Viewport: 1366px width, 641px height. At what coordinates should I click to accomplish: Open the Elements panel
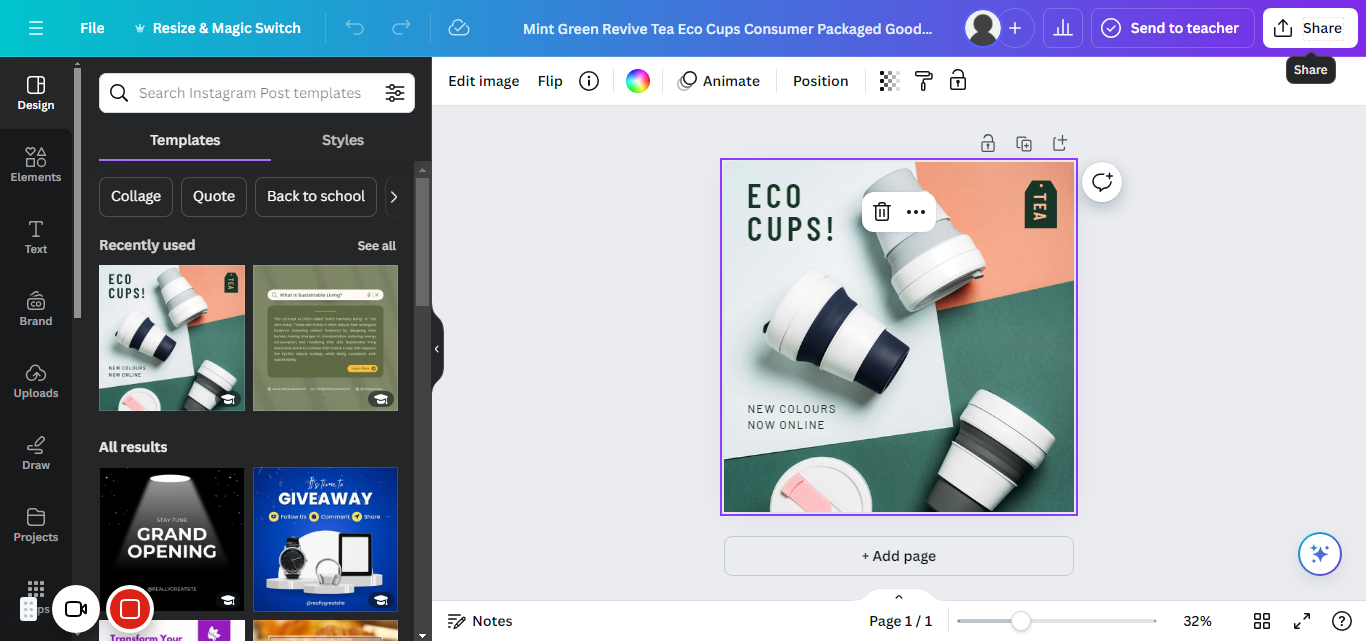pyautogui.click(x=36, y=164)
